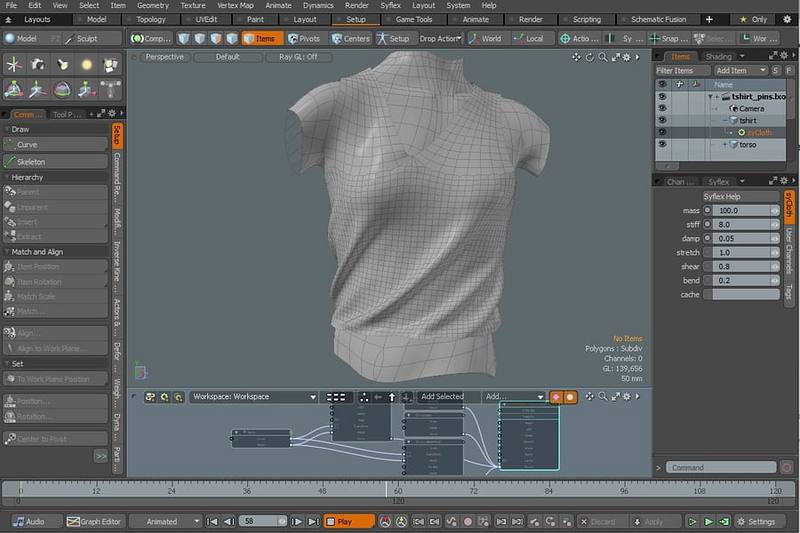
Task: Click the timeline ruler at frame 84
Action: (x=548, y=490)
